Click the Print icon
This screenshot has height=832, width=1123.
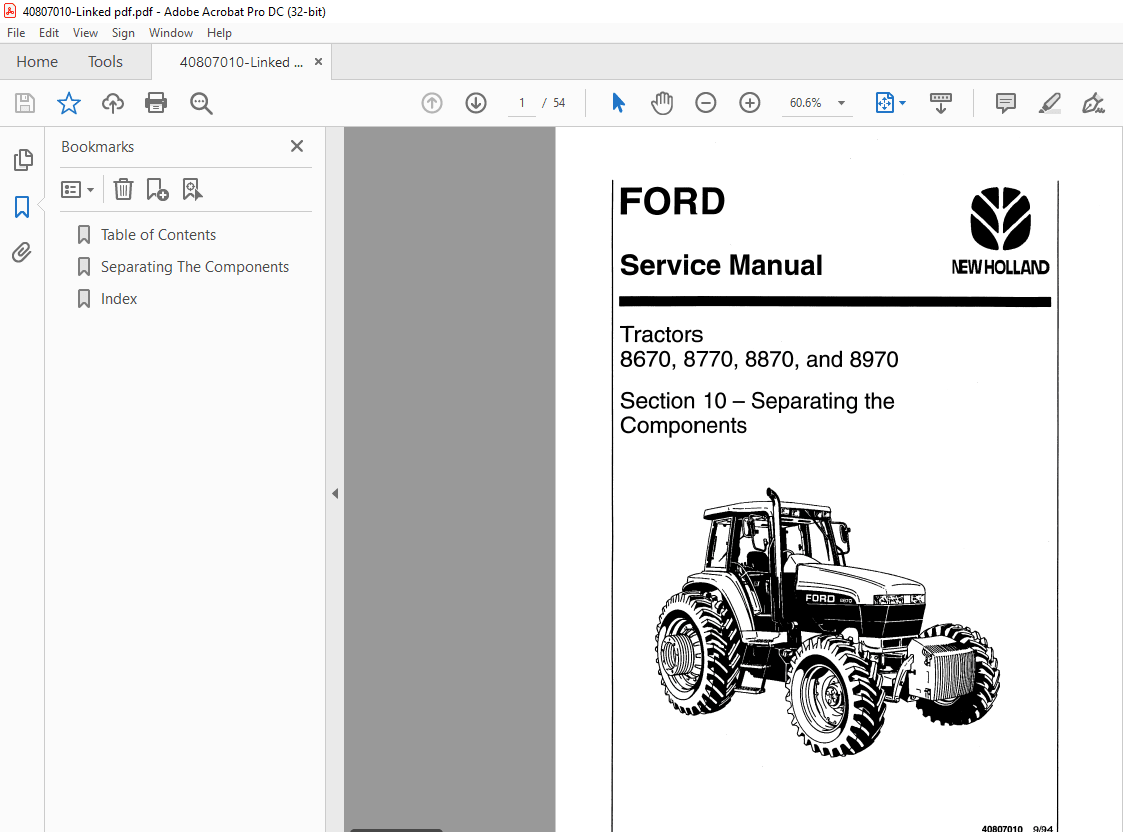tap(156, 102)
